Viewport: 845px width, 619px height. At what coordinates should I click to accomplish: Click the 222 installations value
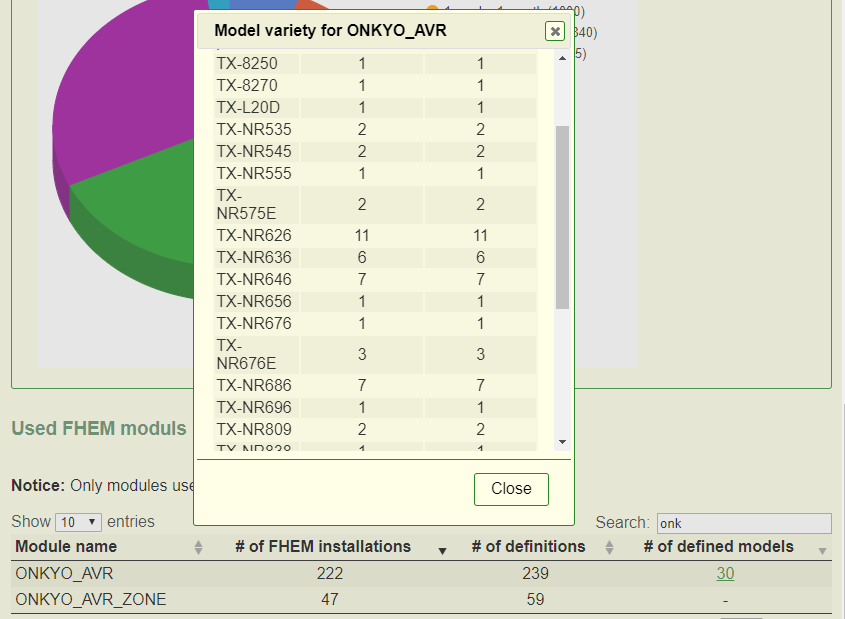(x=330, y=573)
